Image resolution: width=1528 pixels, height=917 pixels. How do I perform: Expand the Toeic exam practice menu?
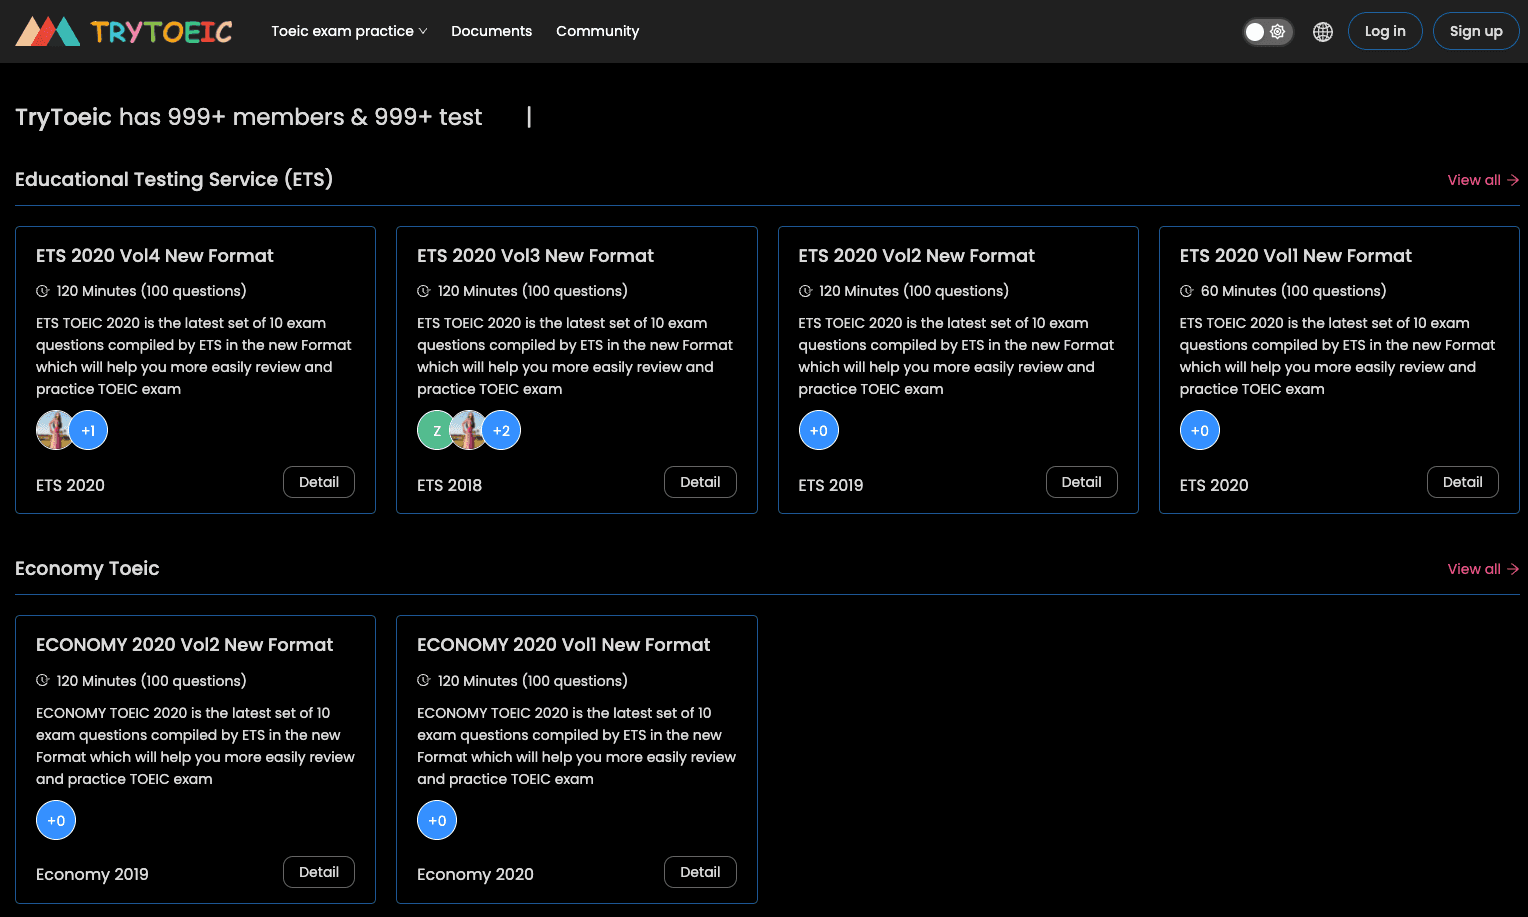pos(349,31)
